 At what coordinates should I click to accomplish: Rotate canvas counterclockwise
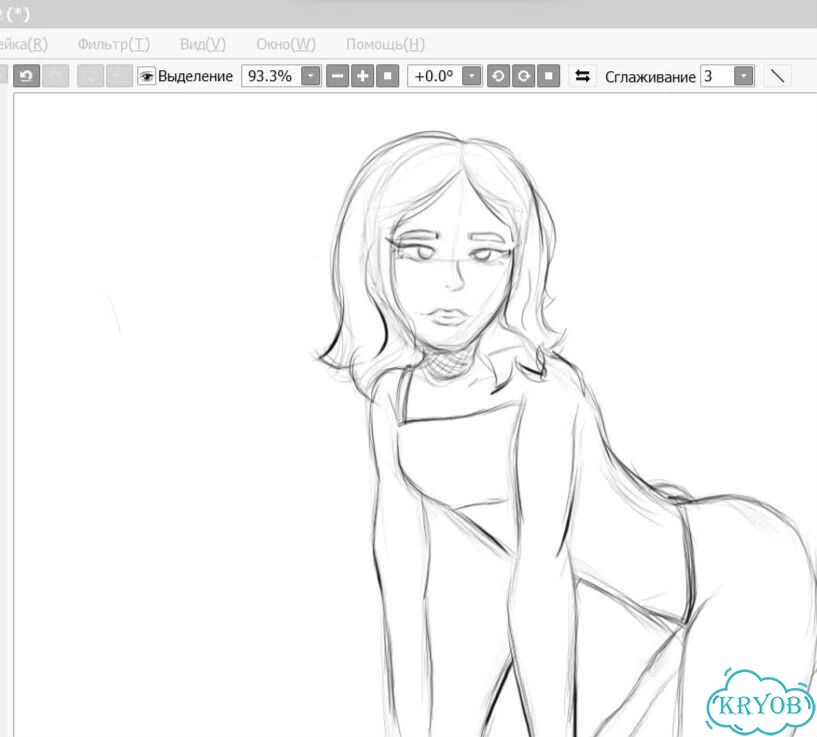point(498,76)
